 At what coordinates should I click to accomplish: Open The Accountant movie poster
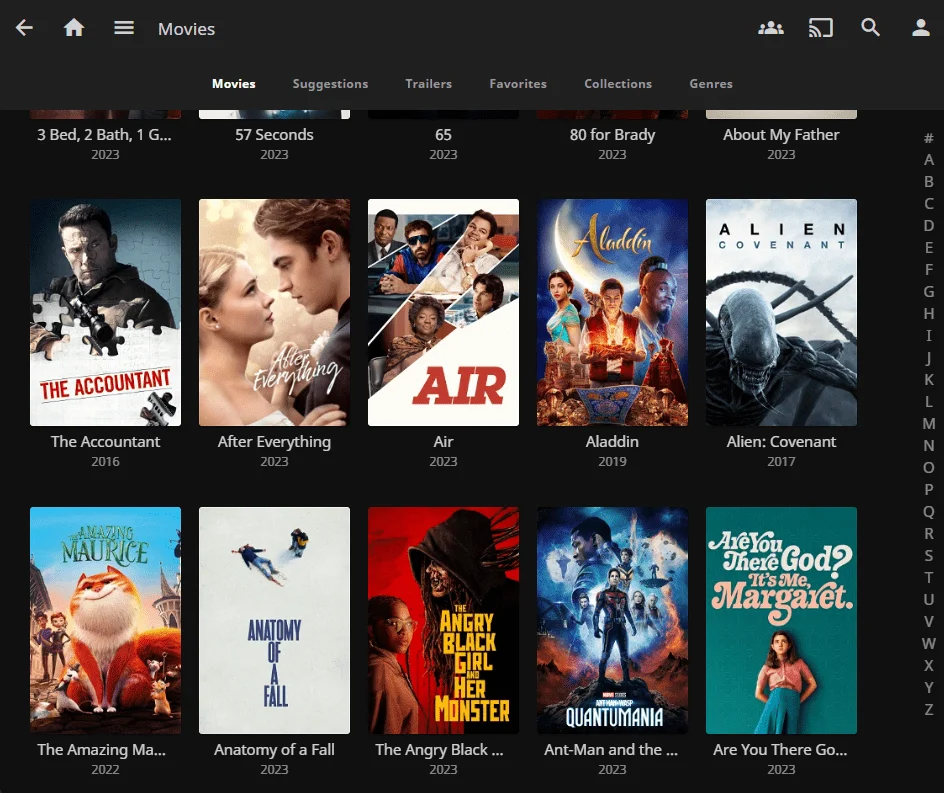[105, 313]
